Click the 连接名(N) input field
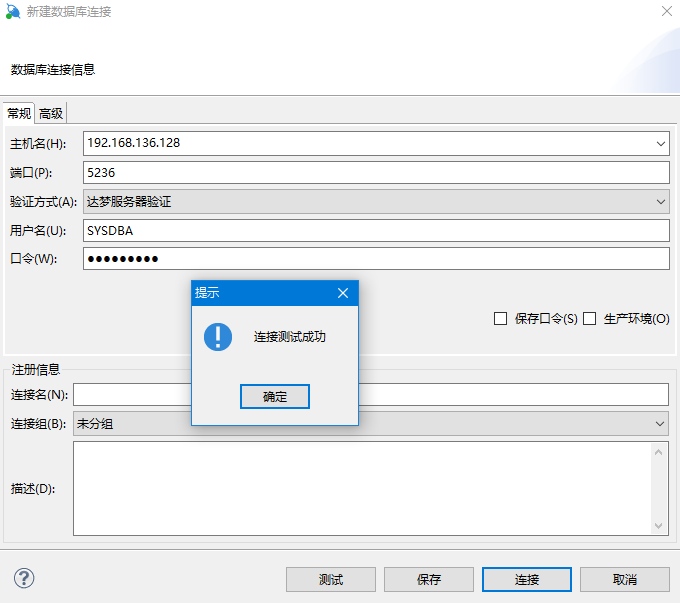 (371, 395)
